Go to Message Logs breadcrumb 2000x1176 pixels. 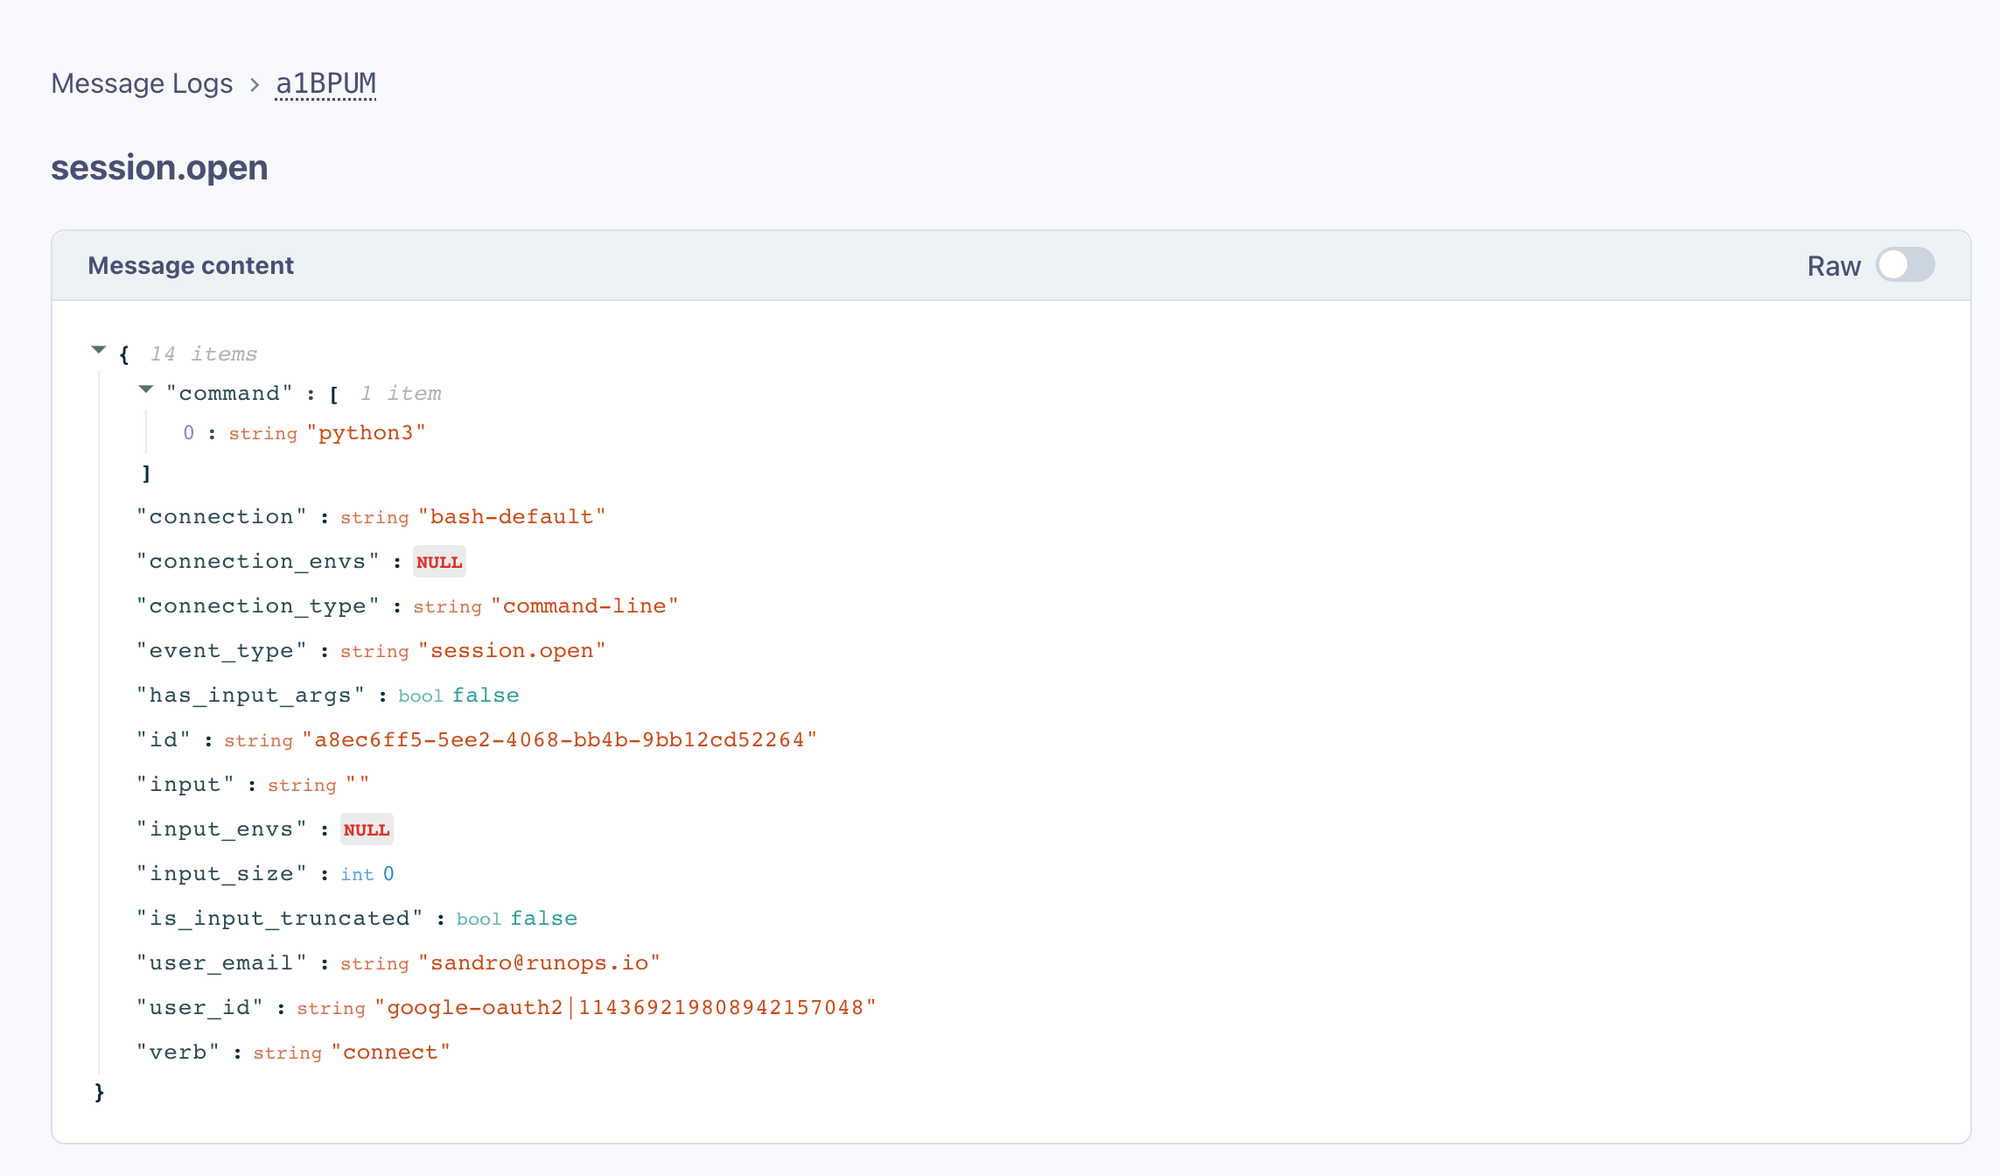[x=142, y=84]
